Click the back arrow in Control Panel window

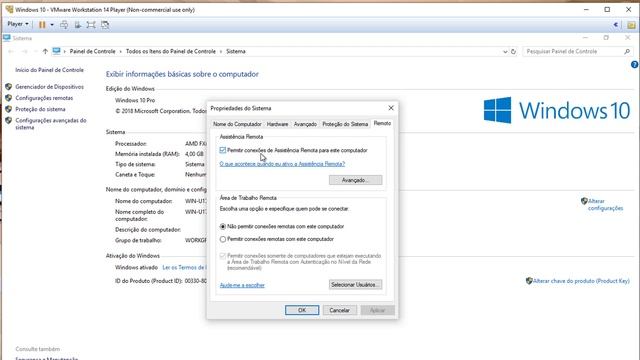[x=11, y=51]
